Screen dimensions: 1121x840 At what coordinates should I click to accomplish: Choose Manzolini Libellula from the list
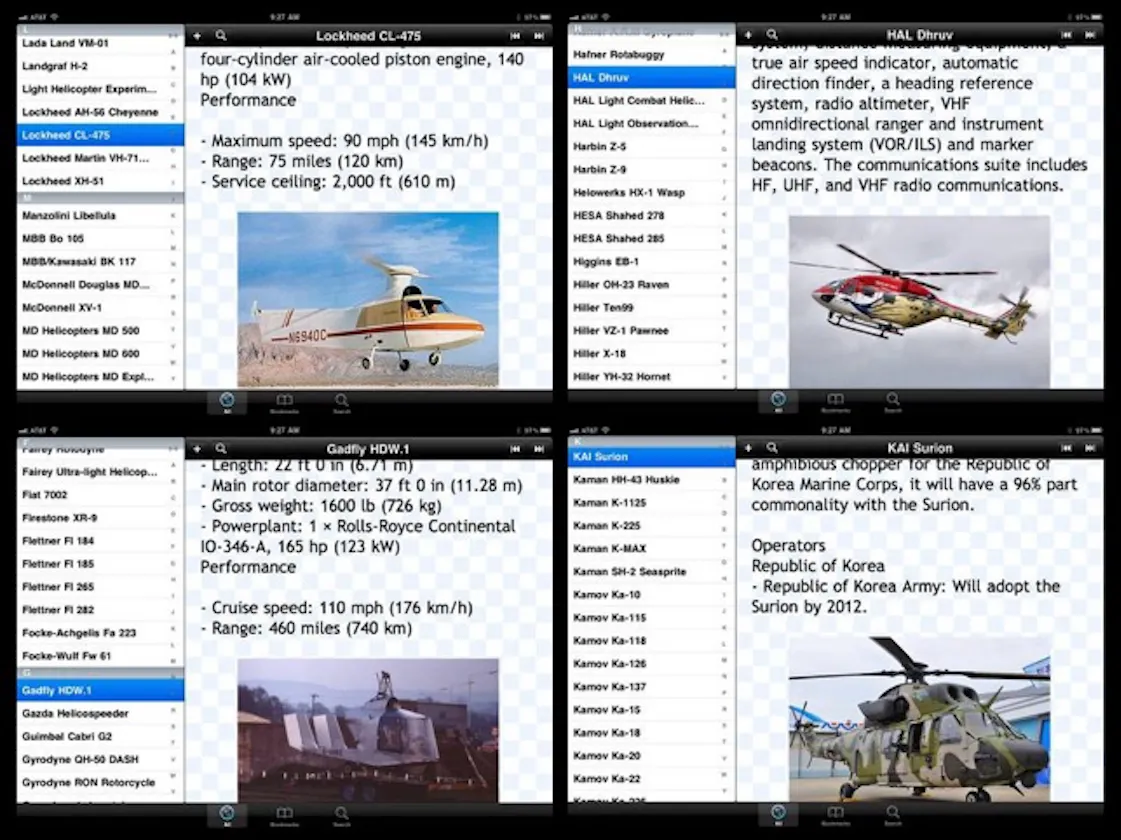[100, 215]
